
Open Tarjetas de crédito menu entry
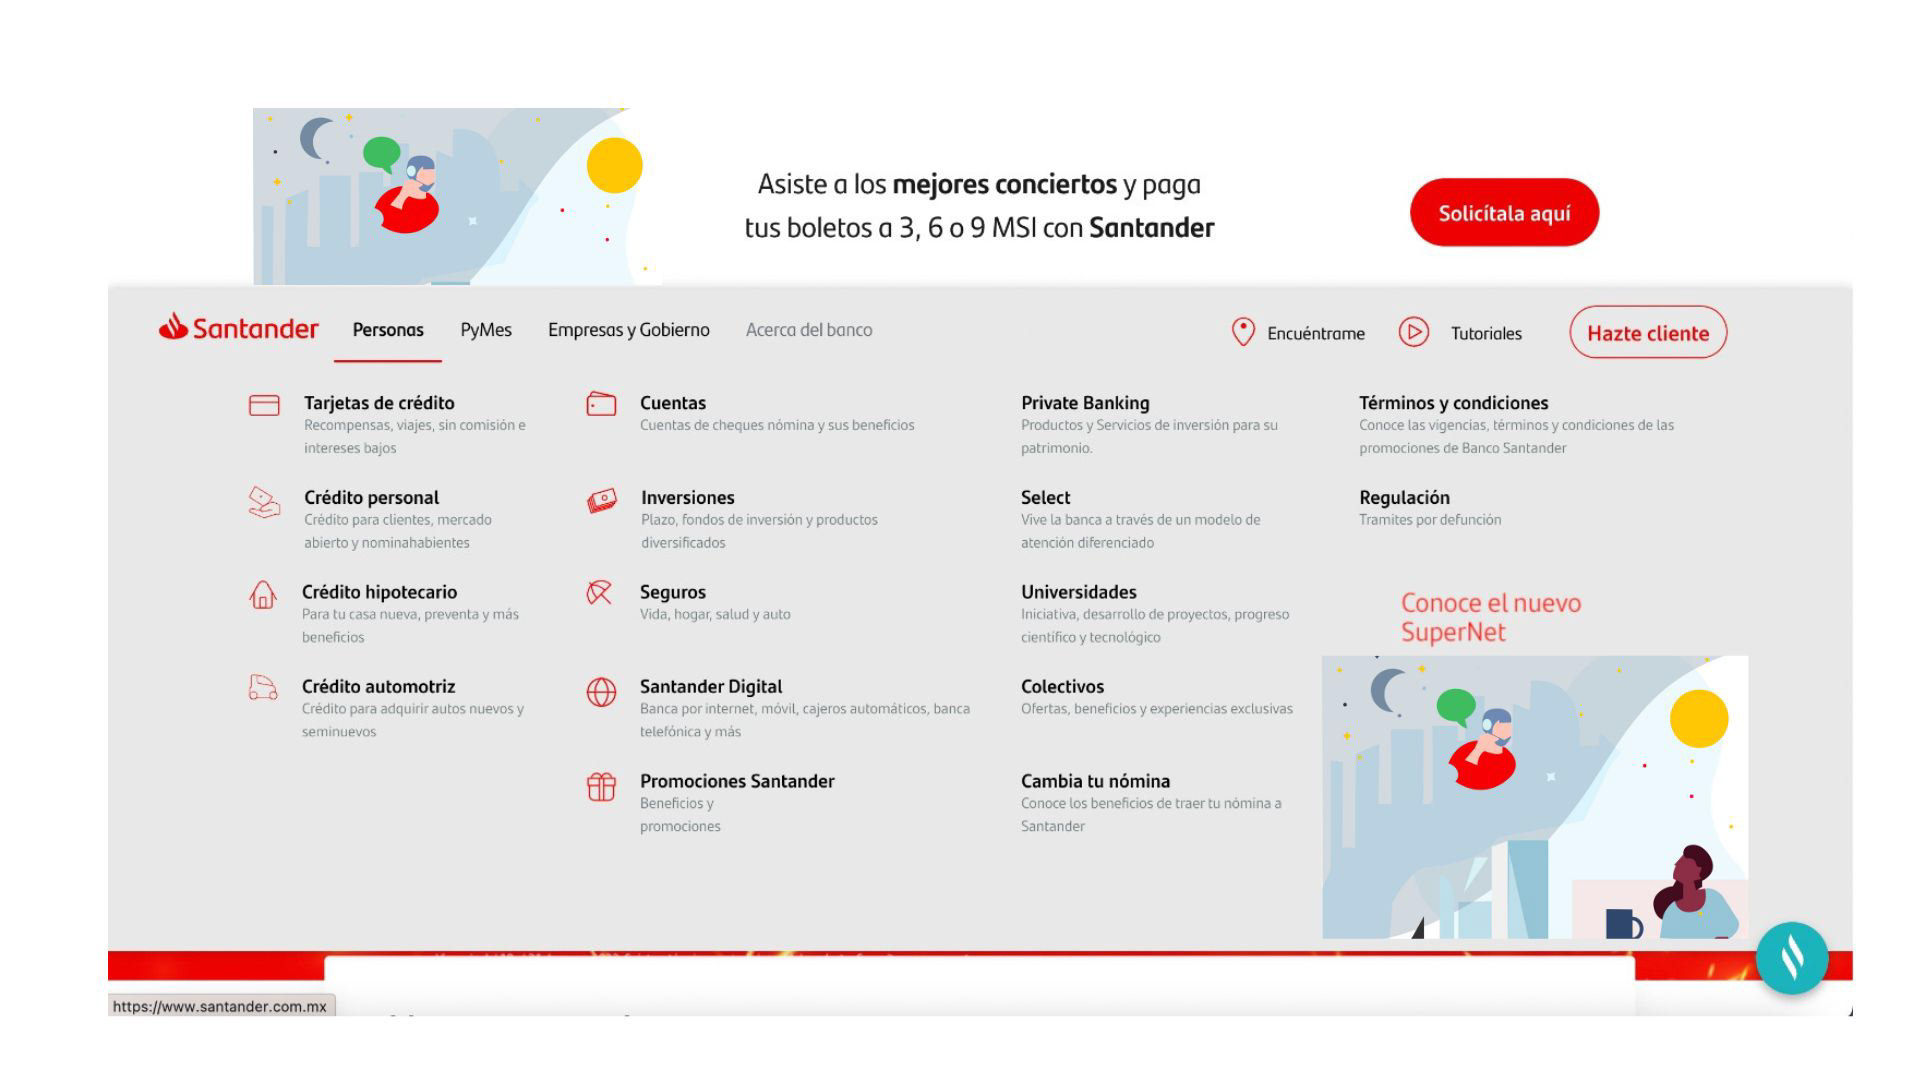(x=379, y=403)
